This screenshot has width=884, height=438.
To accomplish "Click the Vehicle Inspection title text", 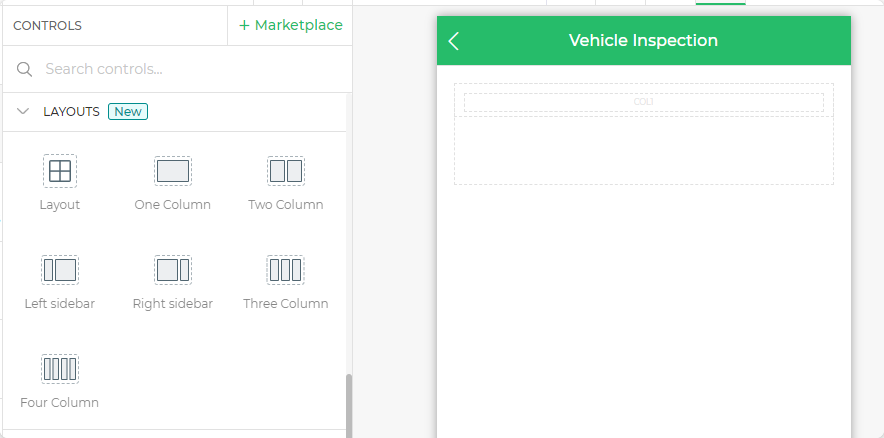I will [x=643, y=41].
